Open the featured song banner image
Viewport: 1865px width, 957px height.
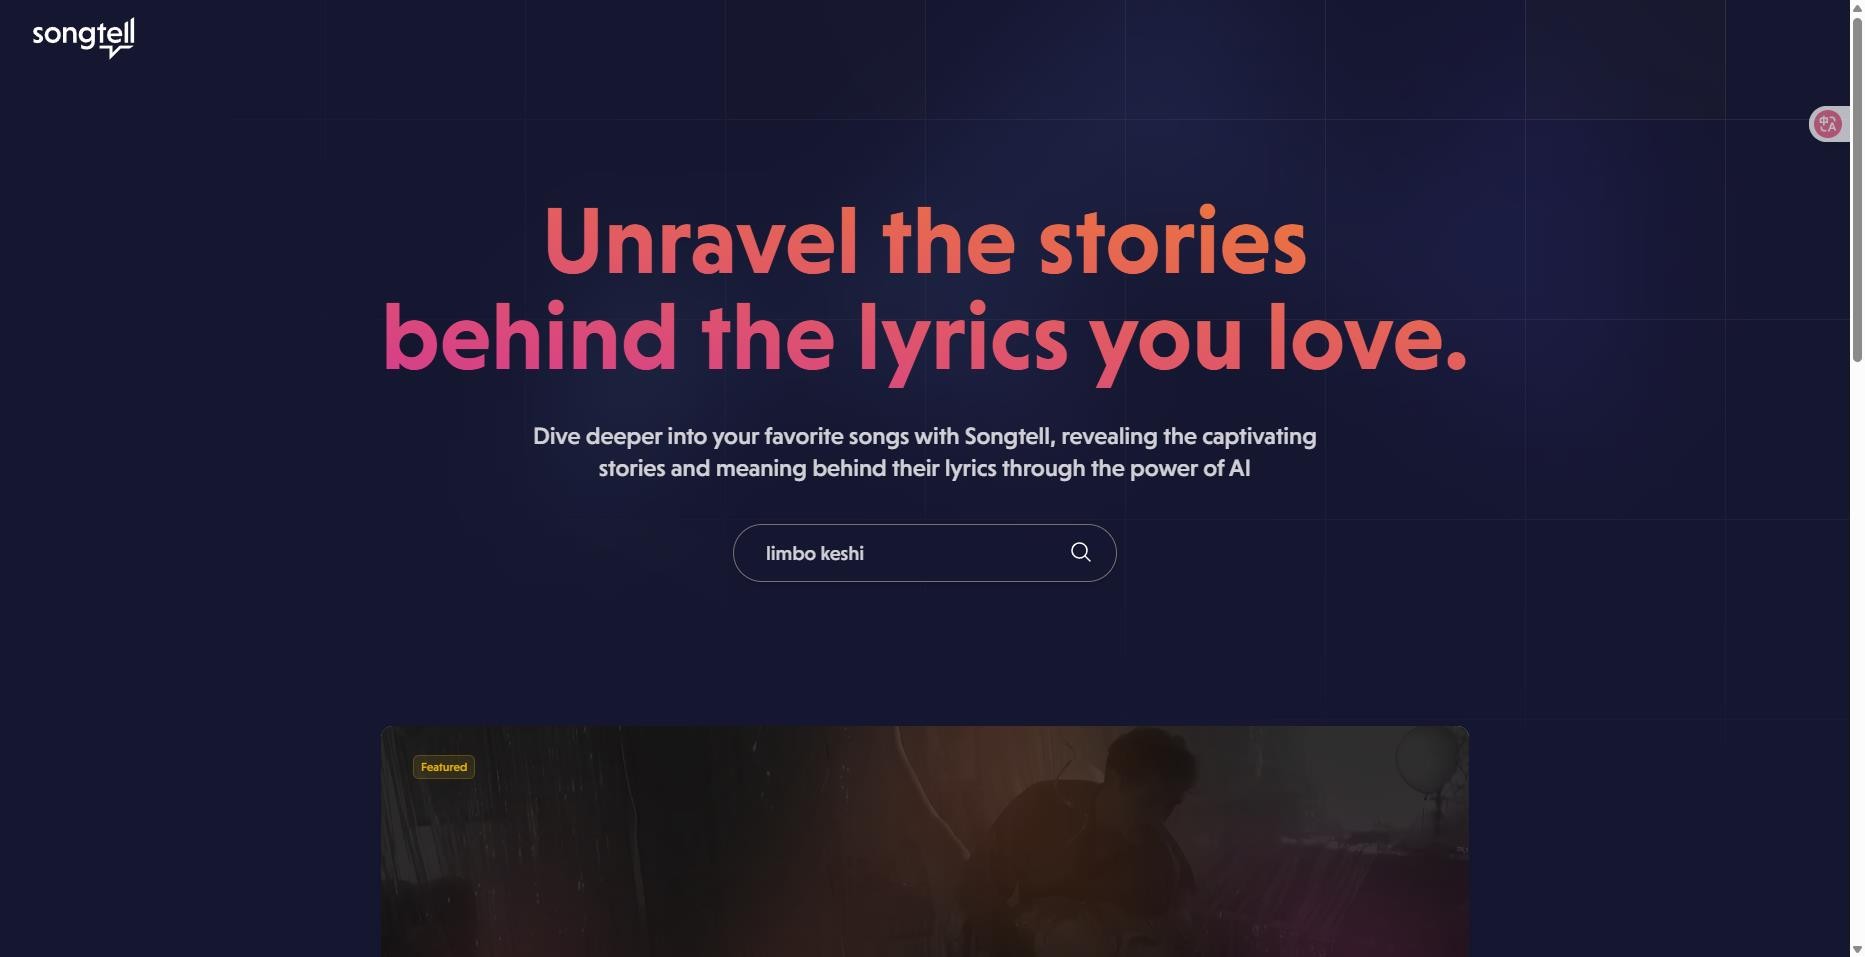tap(924, 841)
